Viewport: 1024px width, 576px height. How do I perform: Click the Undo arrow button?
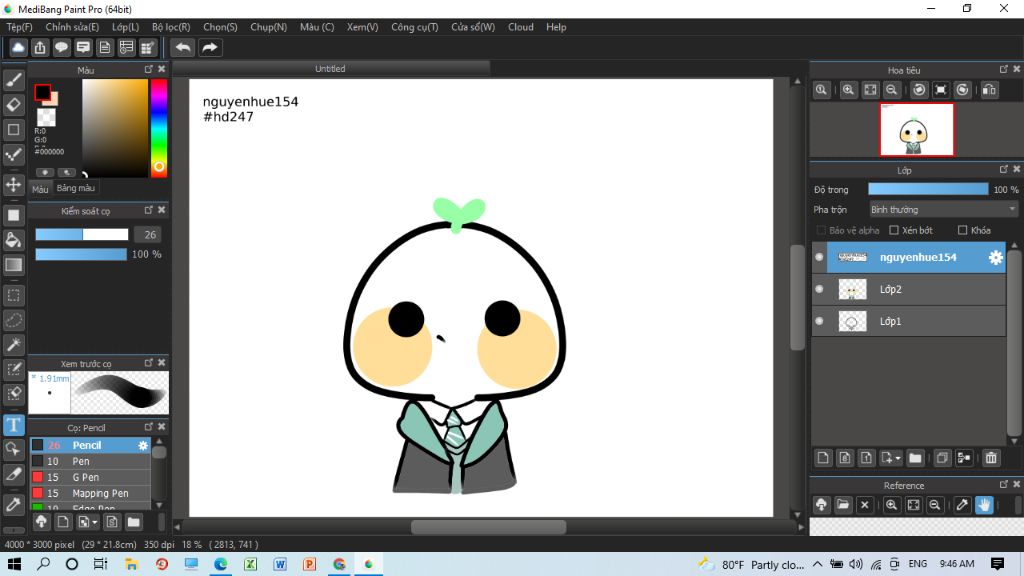pyautogui.click(x=184, y=48)
